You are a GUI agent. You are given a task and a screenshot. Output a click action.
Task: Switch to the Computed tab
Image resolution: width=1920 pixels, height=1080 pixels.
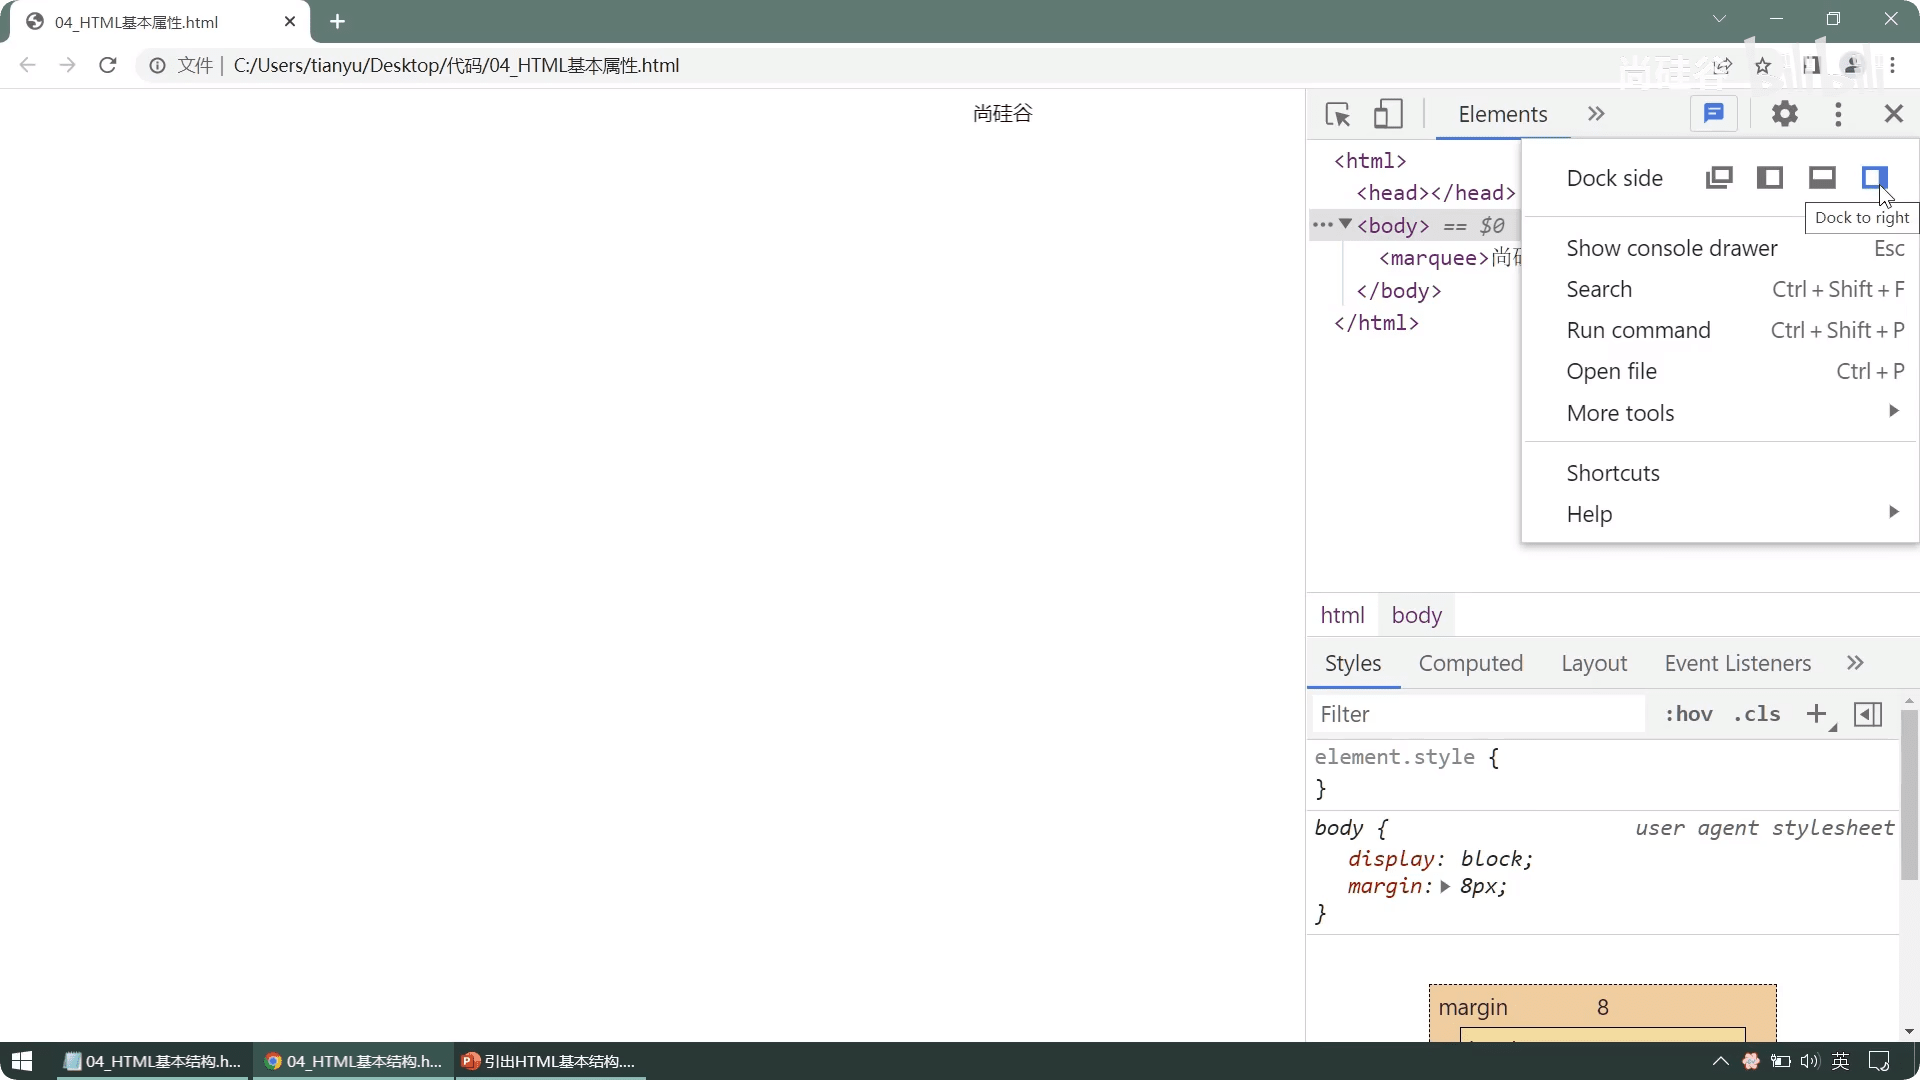pos(1470,663)
